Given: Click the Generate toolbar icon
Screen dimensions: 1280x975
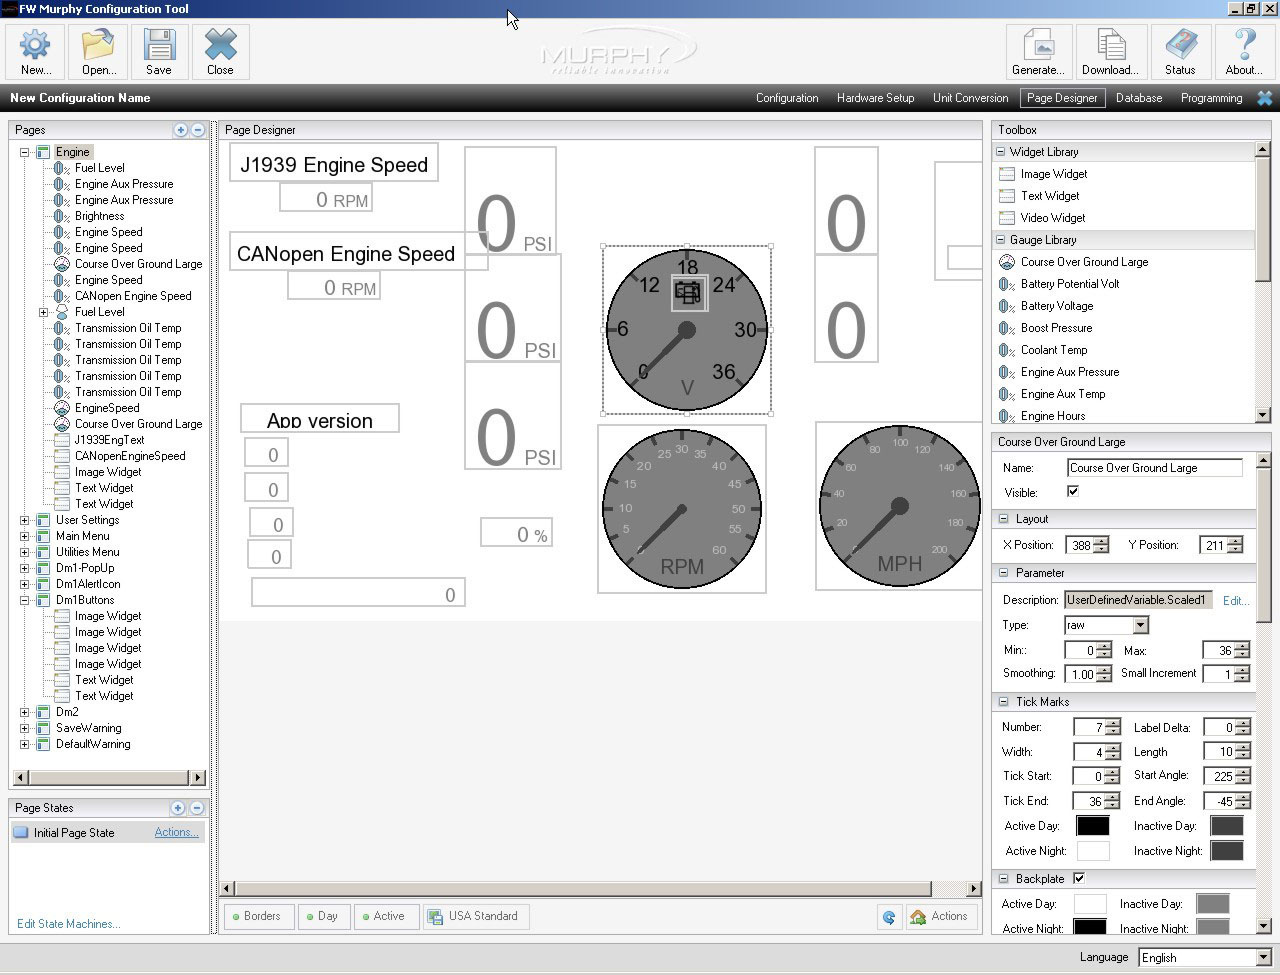Looking at the screenshot, I should point(1038,45).
